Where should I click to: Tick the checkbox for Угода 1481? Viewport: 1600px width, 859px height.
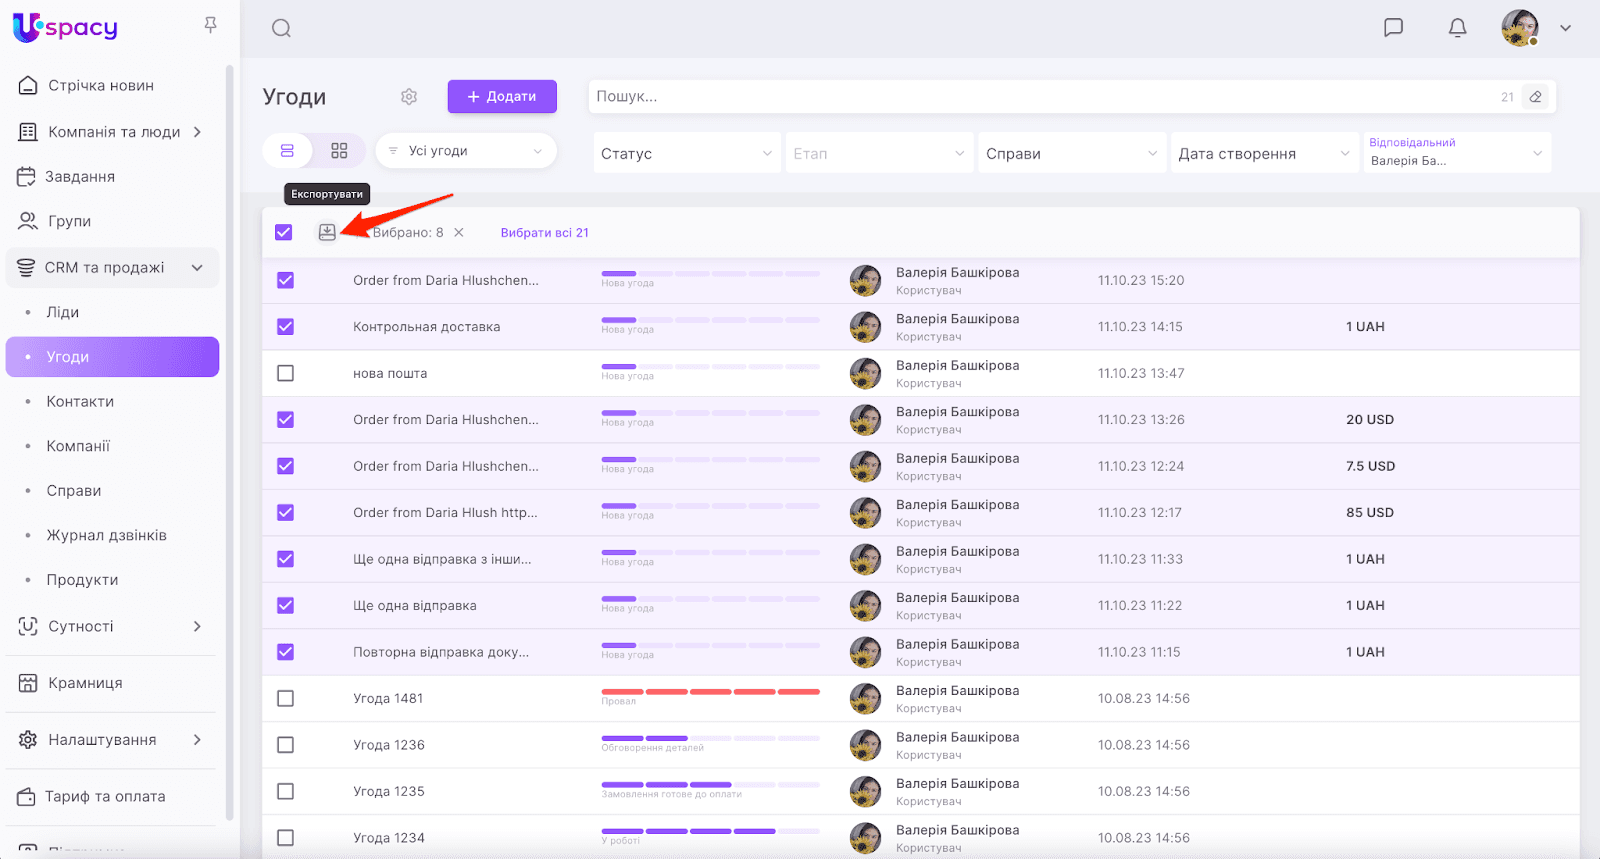(x=285, y=698)
